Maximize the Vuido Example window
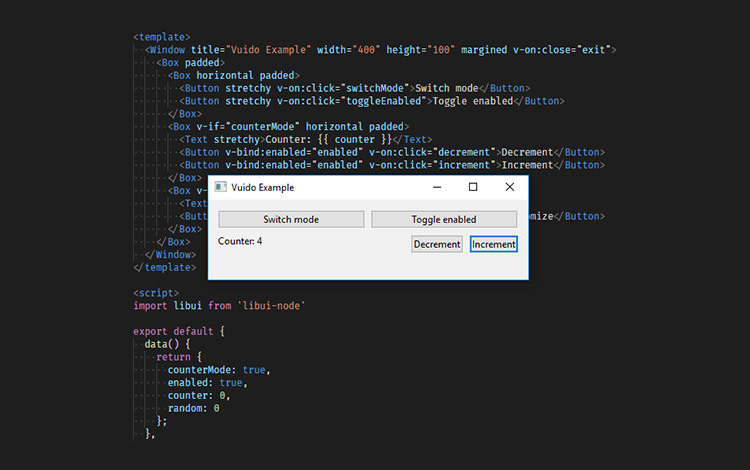750x470 pixels. 473,187
